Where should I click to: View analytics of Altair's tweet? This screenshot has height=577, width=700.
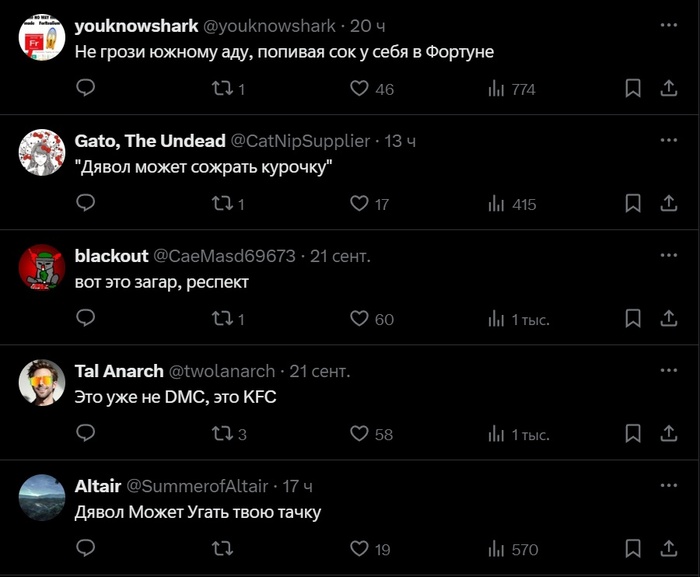[x=496, y=548]
